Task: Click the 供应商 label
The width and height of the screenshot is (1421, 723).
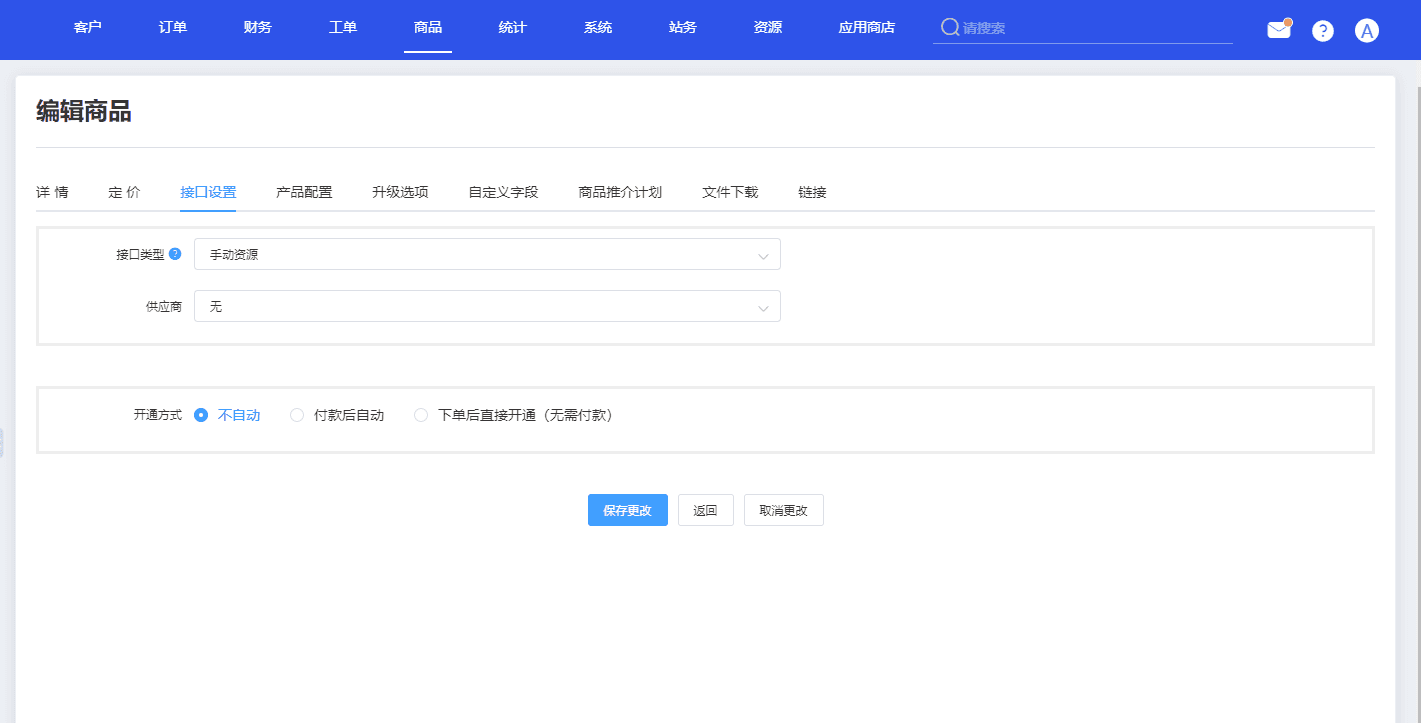Action: click(x=164, y=307)
